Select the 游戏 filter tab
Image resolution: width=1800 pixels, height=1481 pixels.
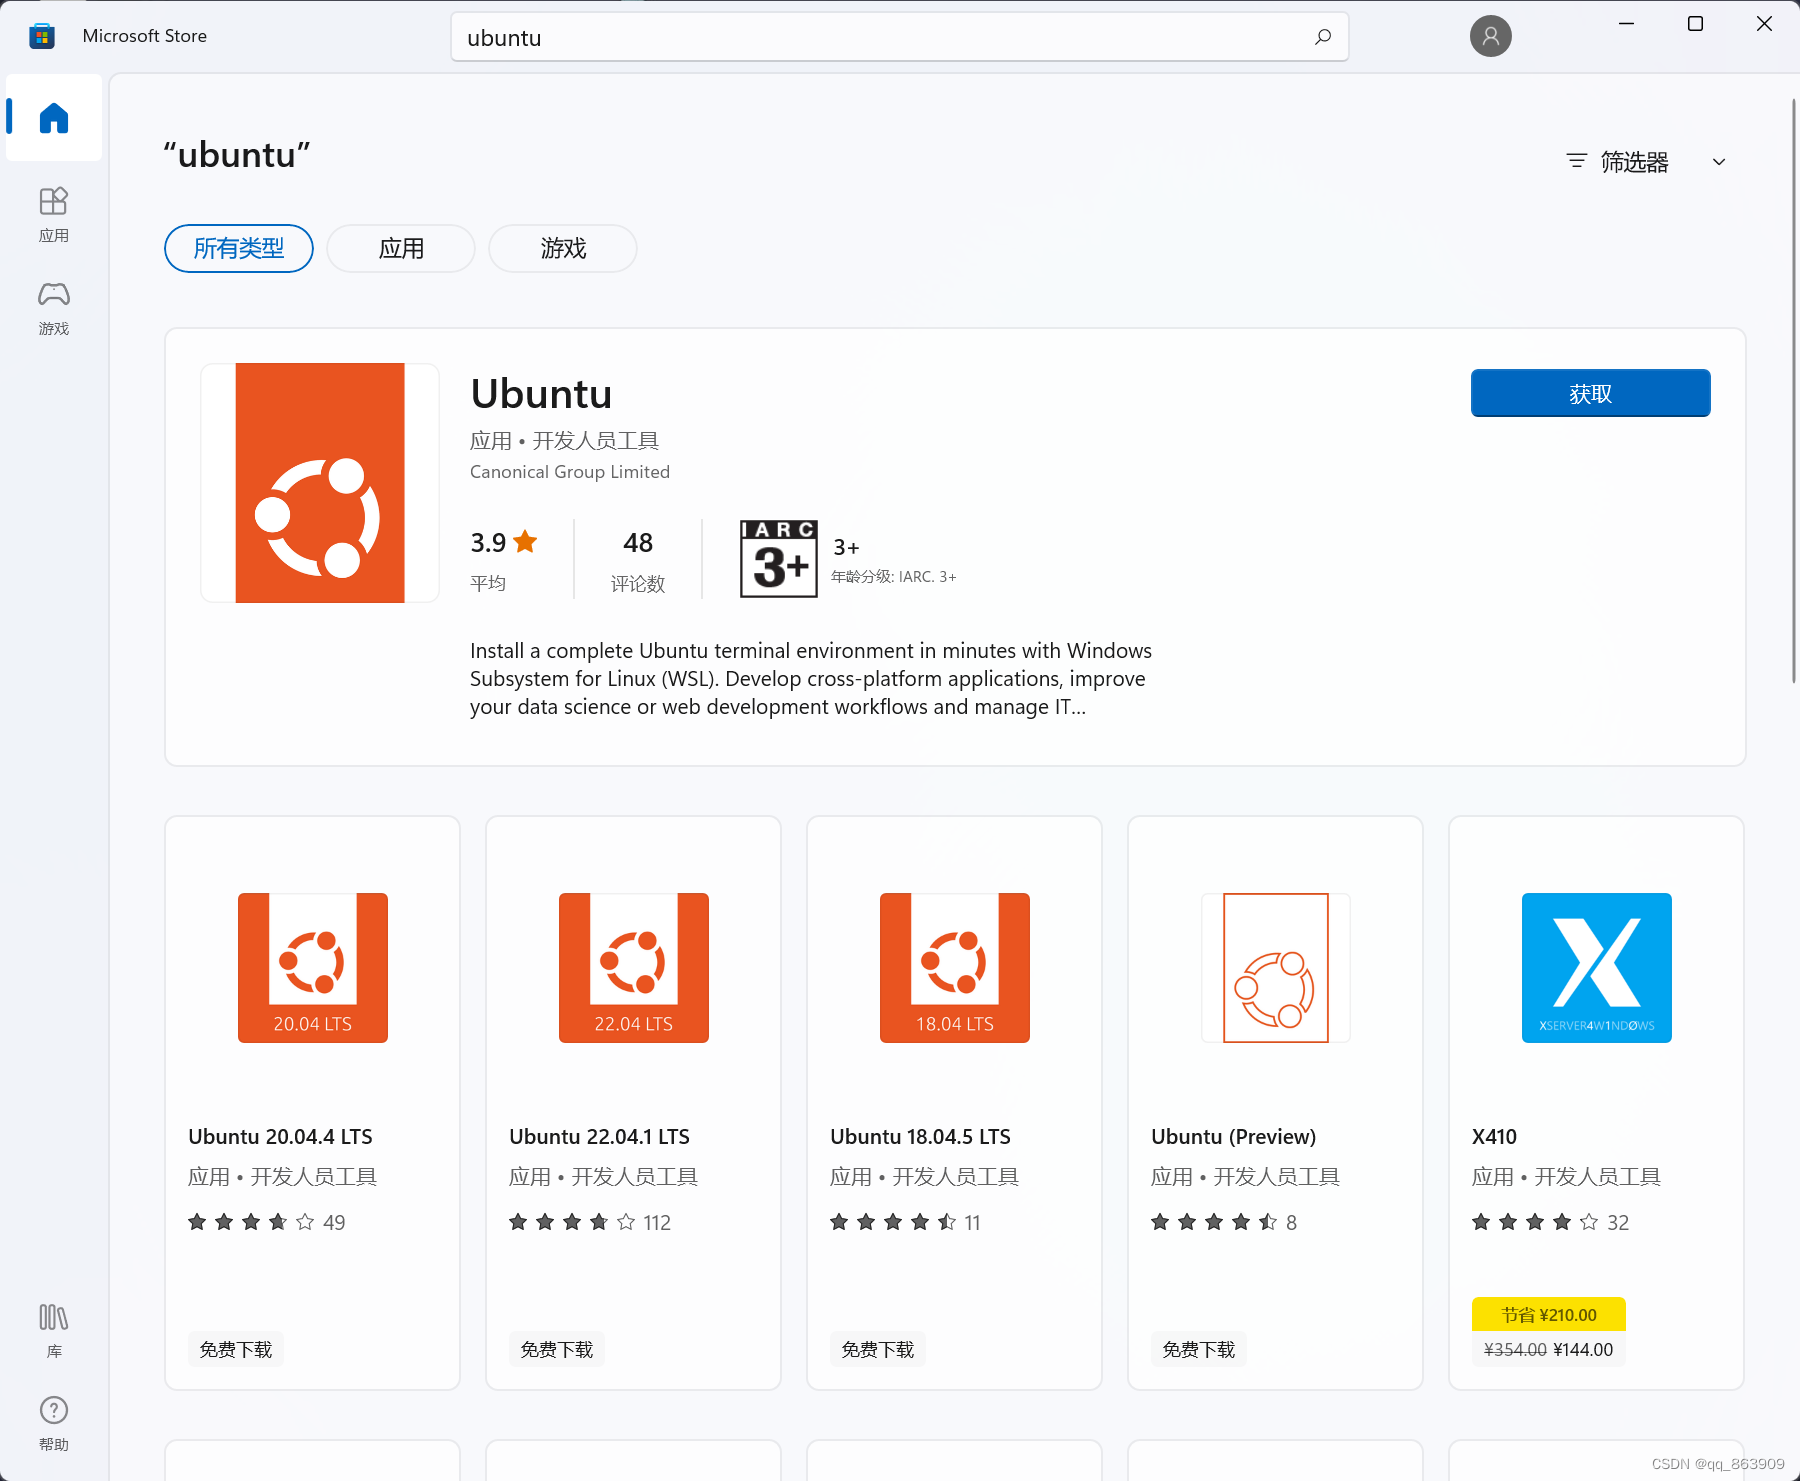(x=563, y=248)
